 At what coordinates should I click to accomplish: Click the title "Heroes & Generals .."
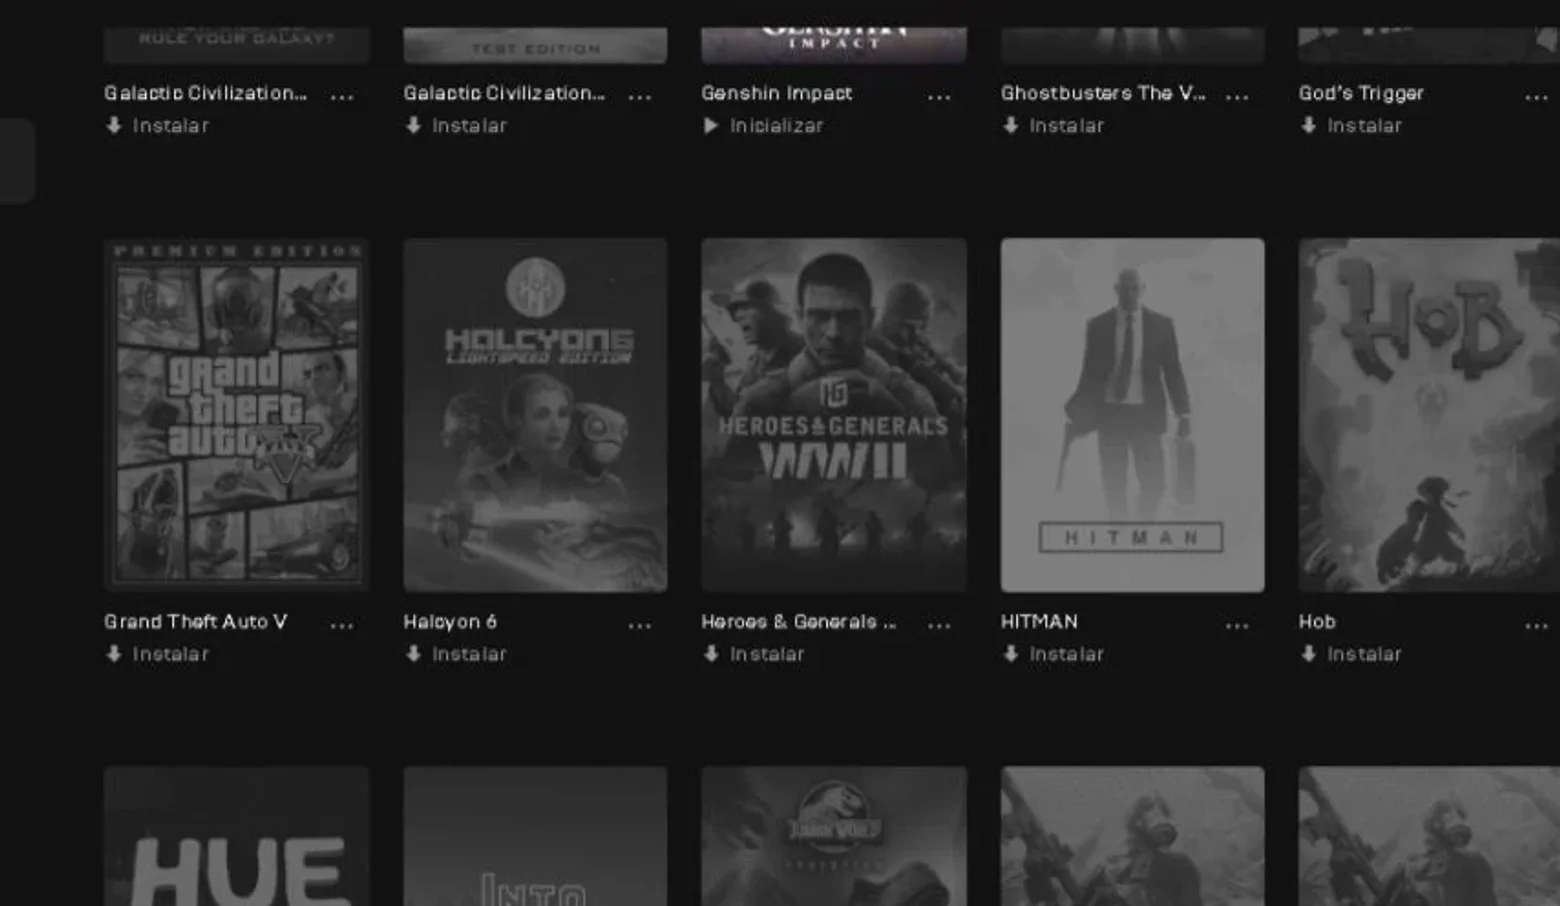tap(798, 622)
